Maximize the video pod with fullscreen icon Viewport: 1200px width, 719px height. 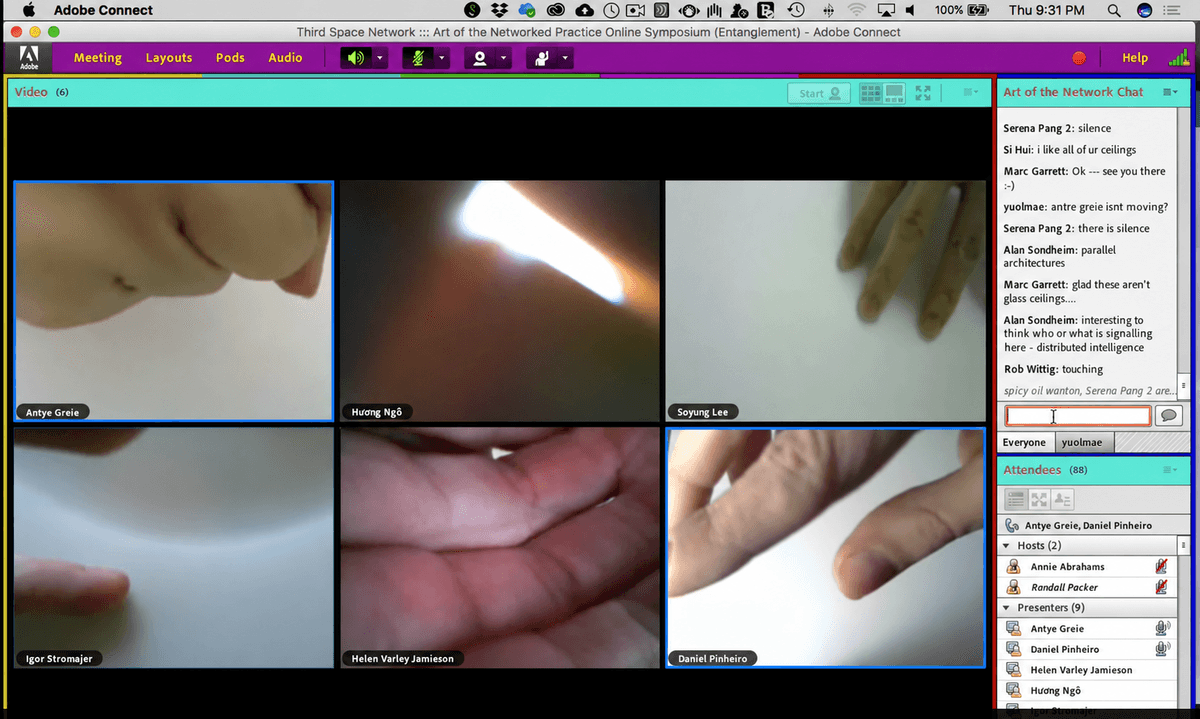[x=923, y=93]
